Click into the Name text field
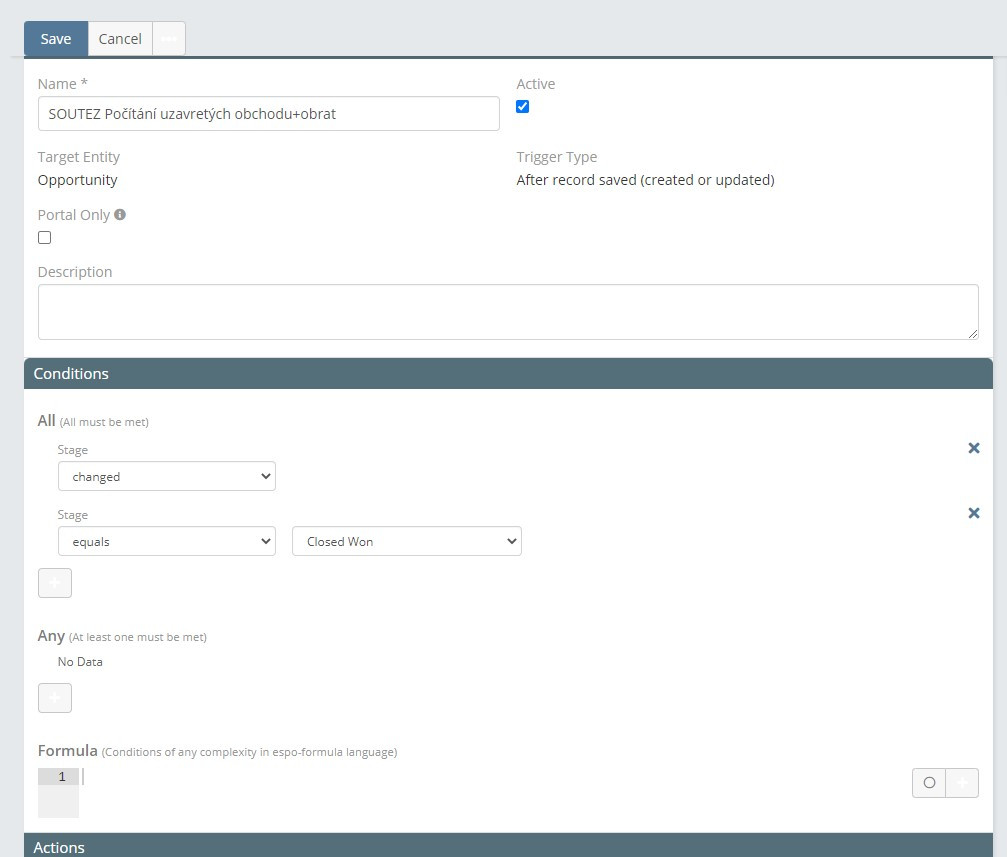 point(268,114)
